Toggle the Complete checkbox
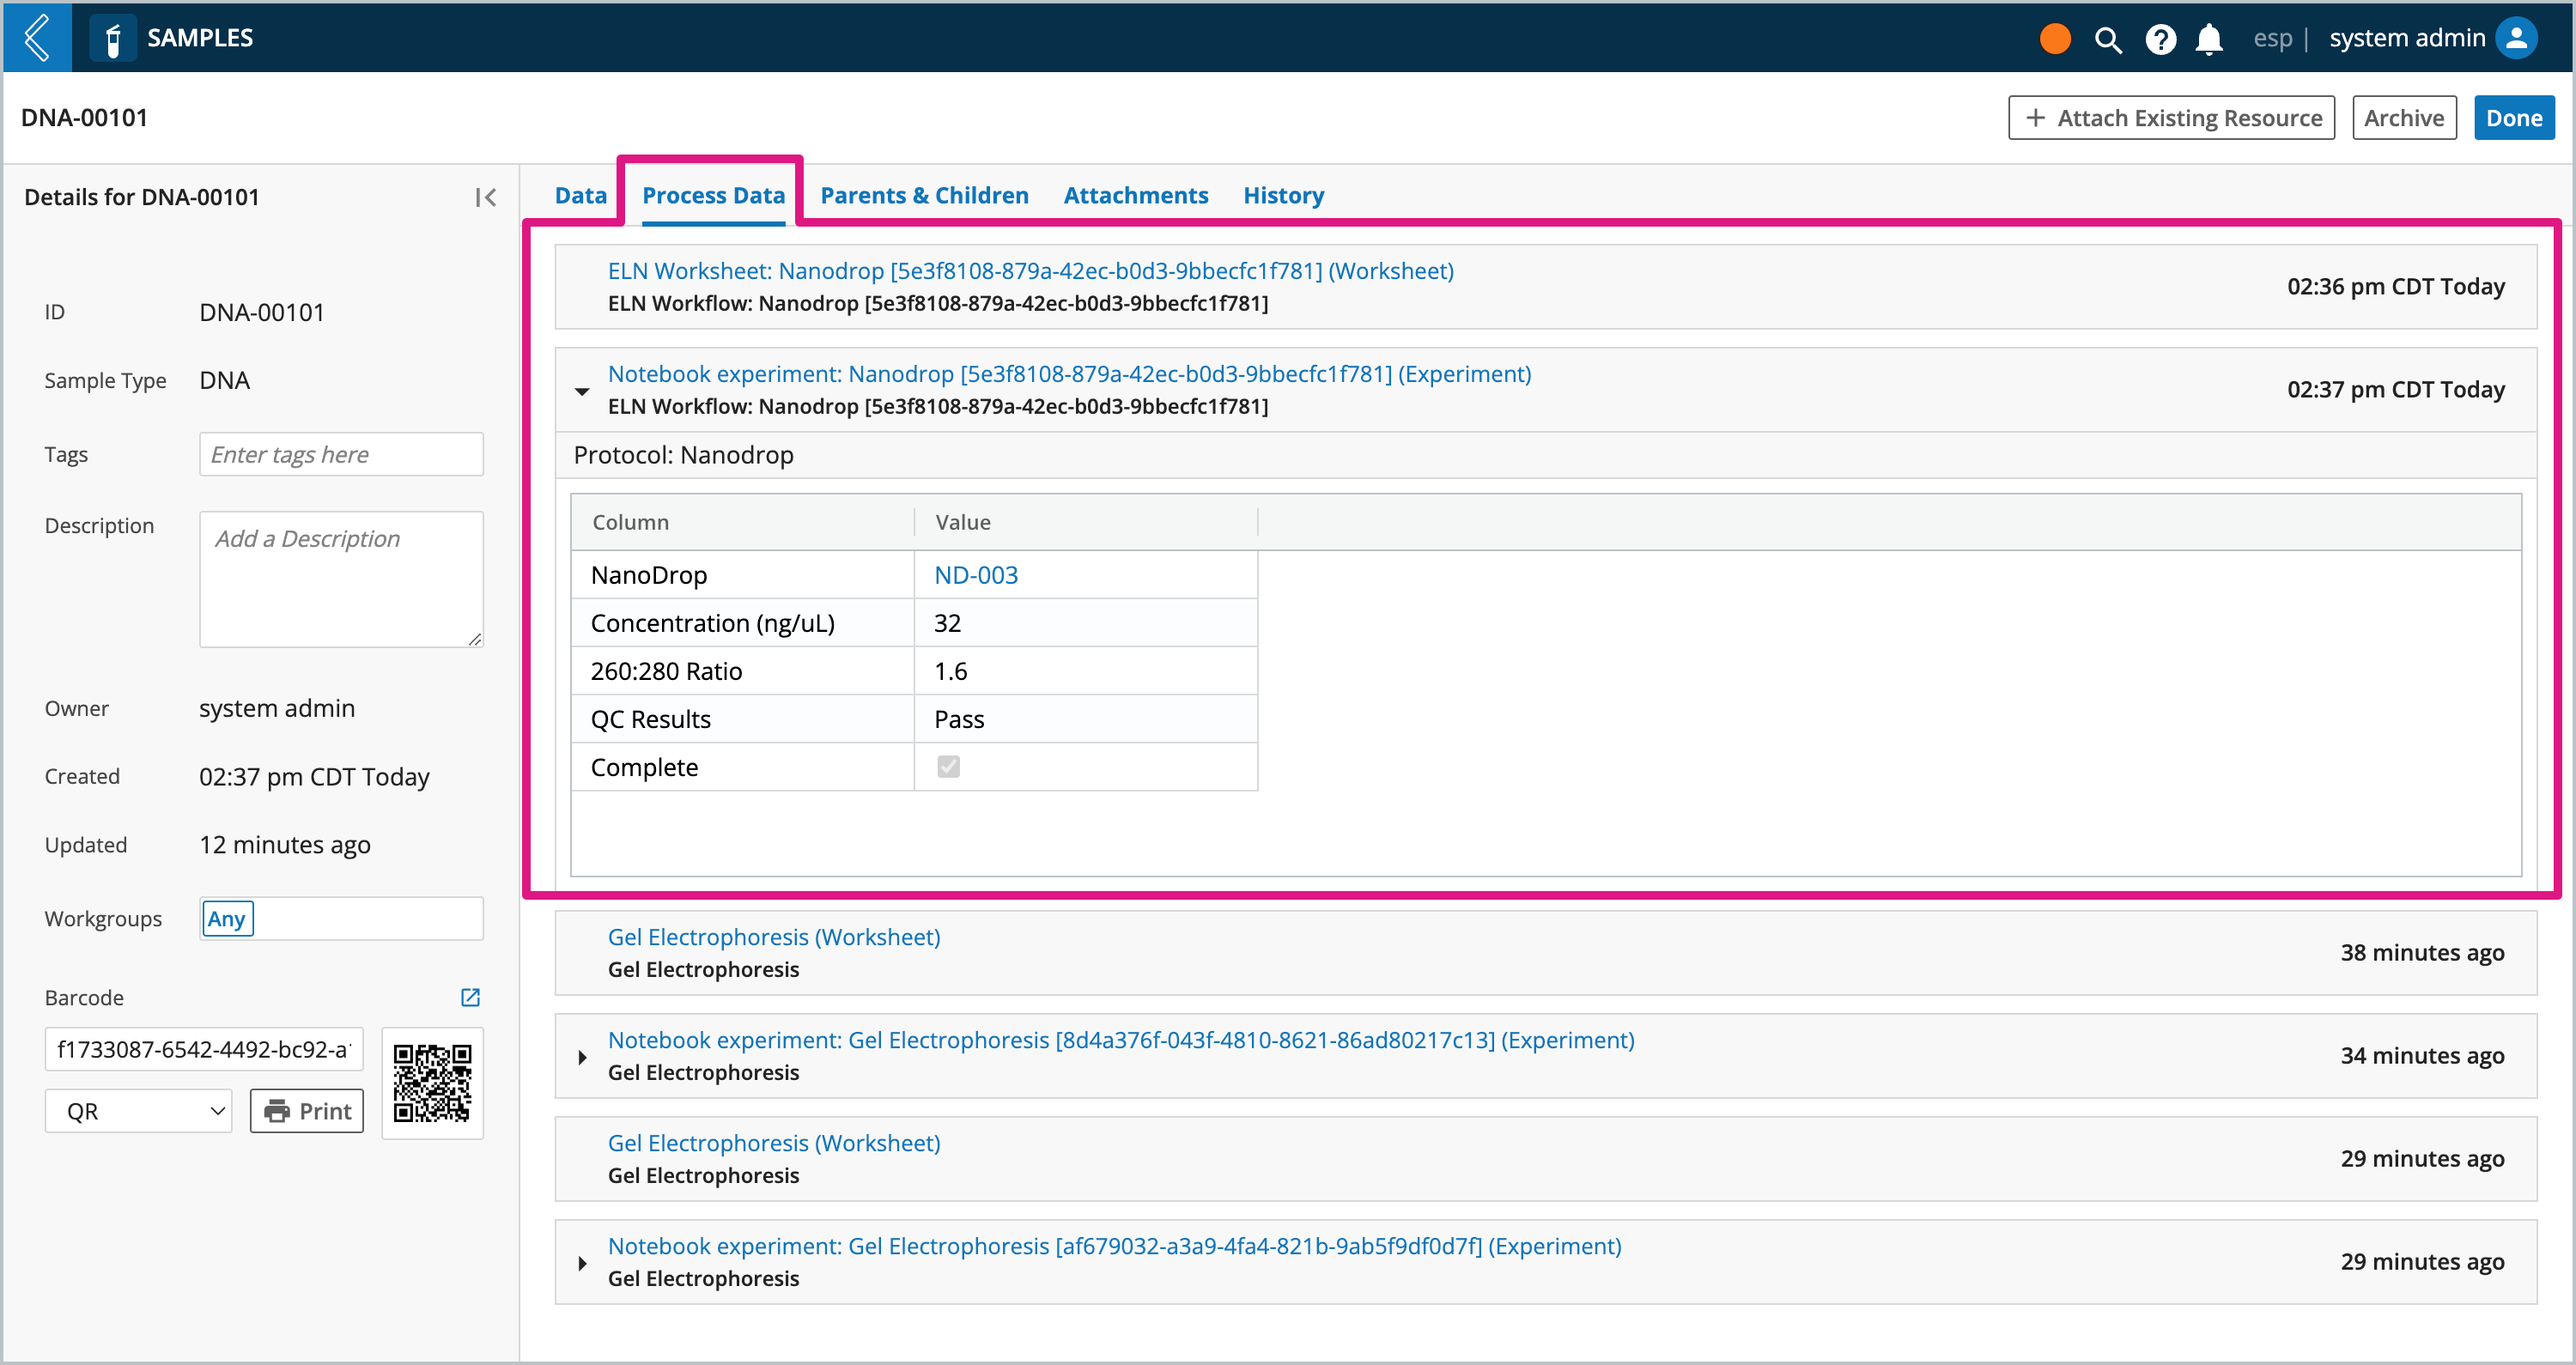This screenshot has width=2576, height=1365. point(948,766)
